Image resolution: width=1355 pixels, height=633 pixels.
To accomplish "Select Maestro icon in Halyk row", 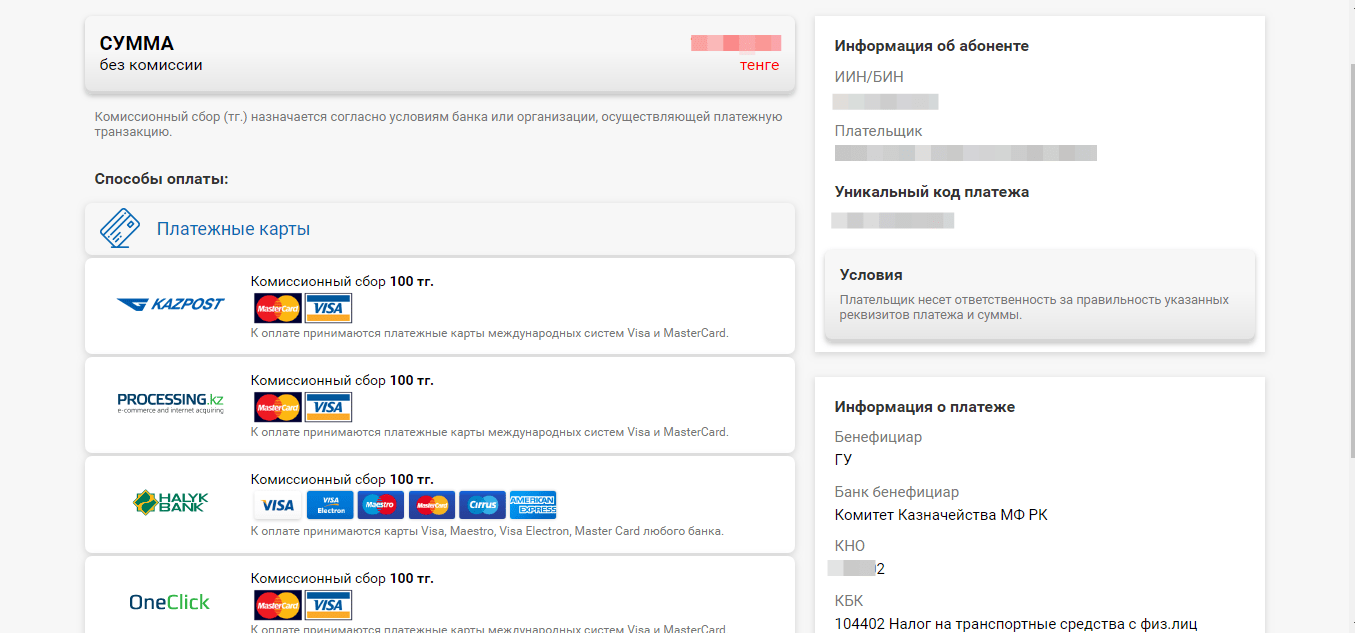I will [x=381, y=505].
